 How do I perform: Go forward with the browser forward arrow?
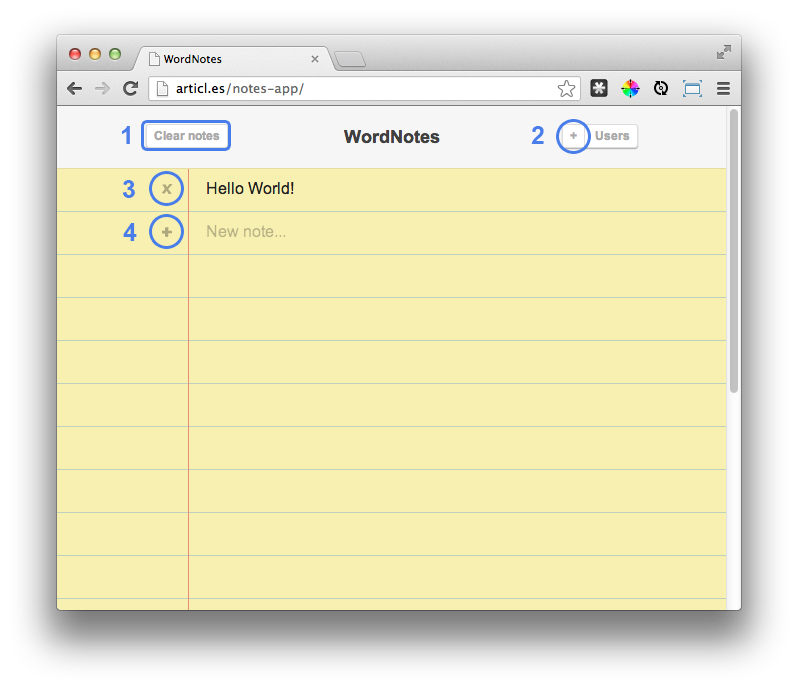pos(102,89)
